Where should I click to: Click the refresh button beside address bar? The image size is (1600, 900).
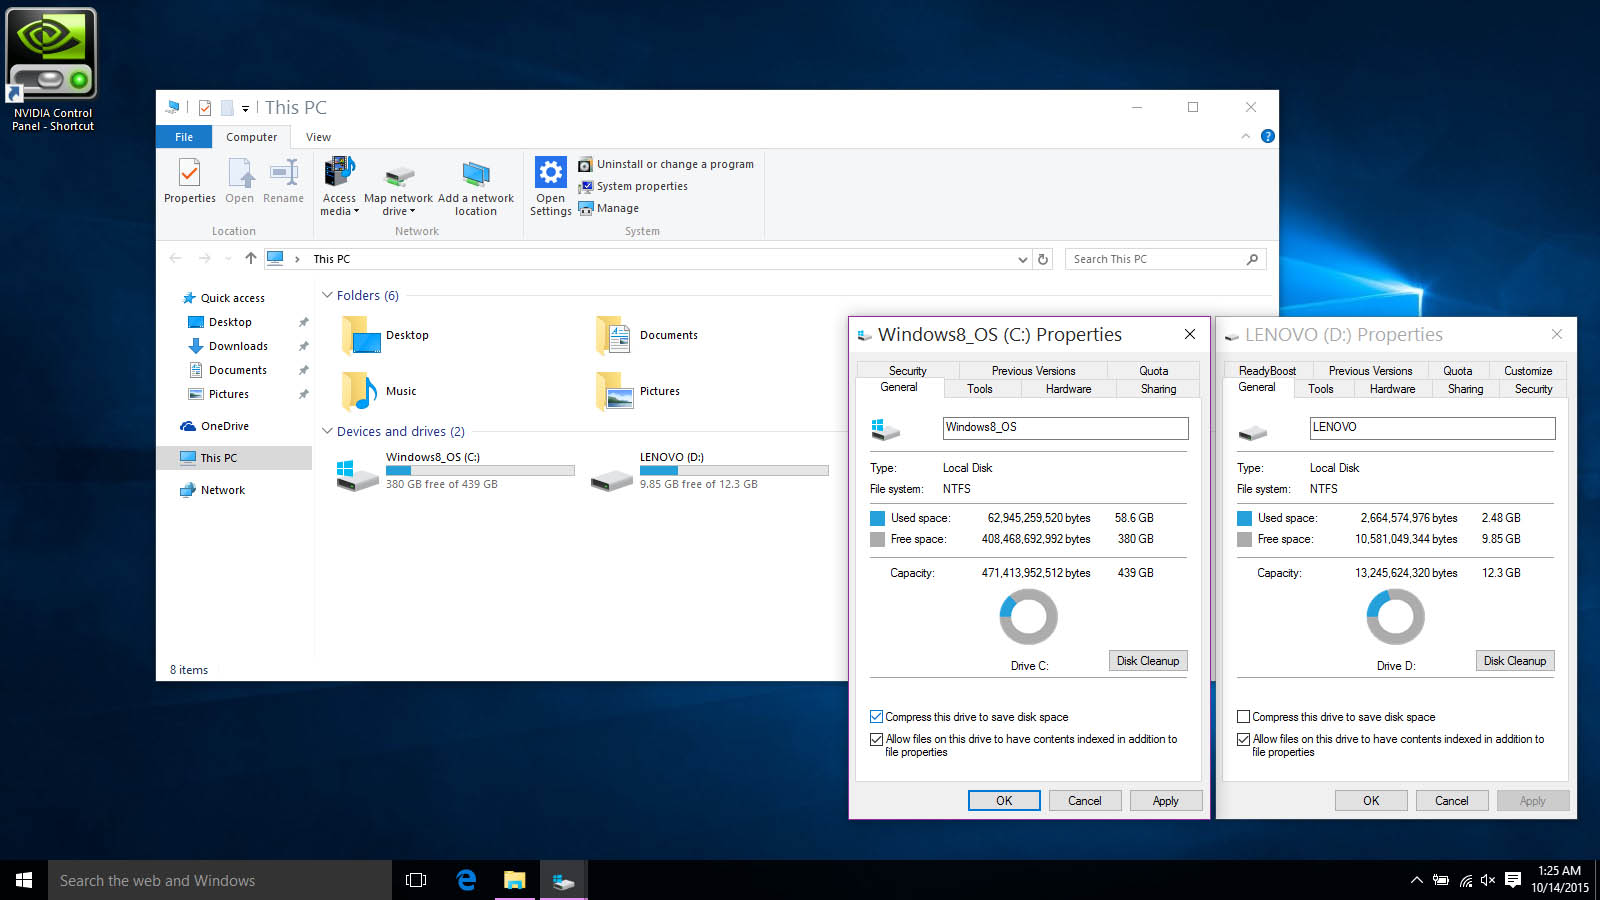pos(1043,259)
